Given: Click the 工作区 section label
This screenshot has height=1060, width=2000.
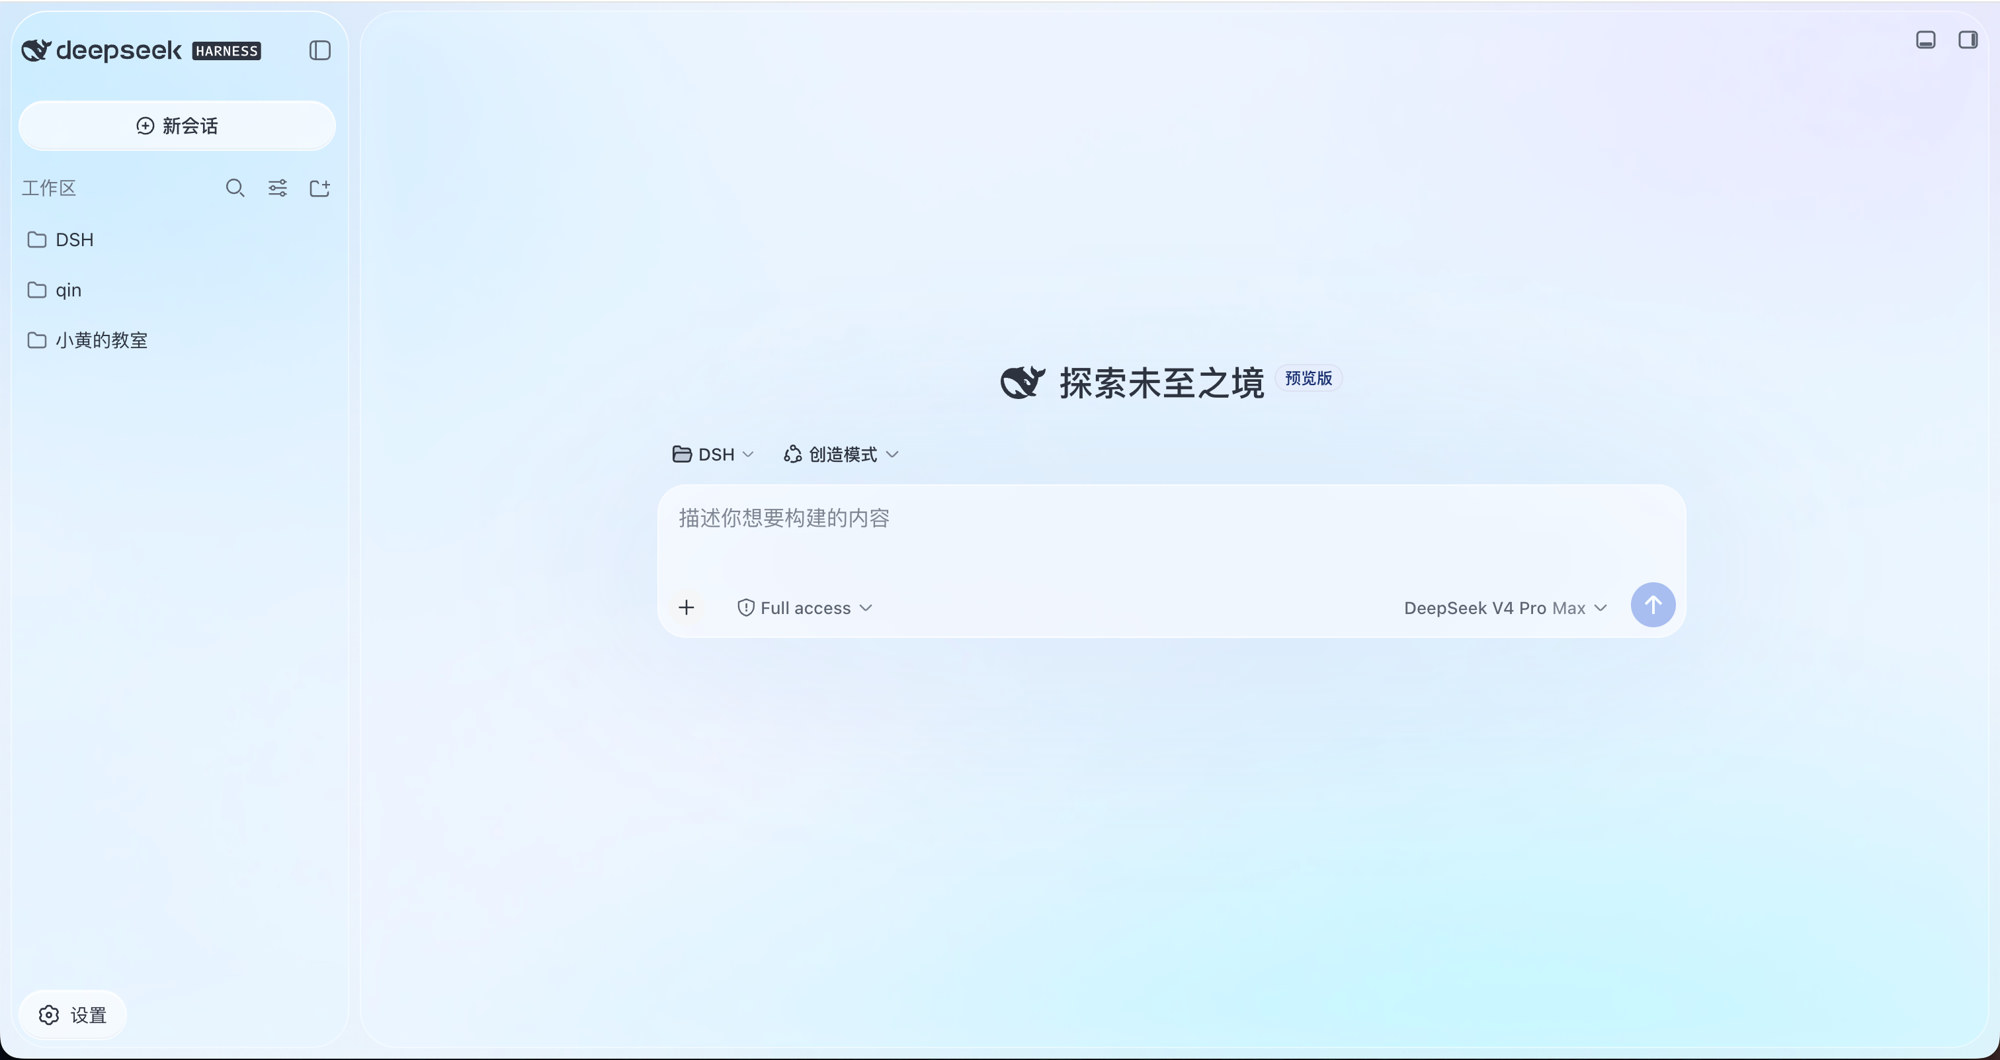Looking at the screenshot, I should coord(49,188).
